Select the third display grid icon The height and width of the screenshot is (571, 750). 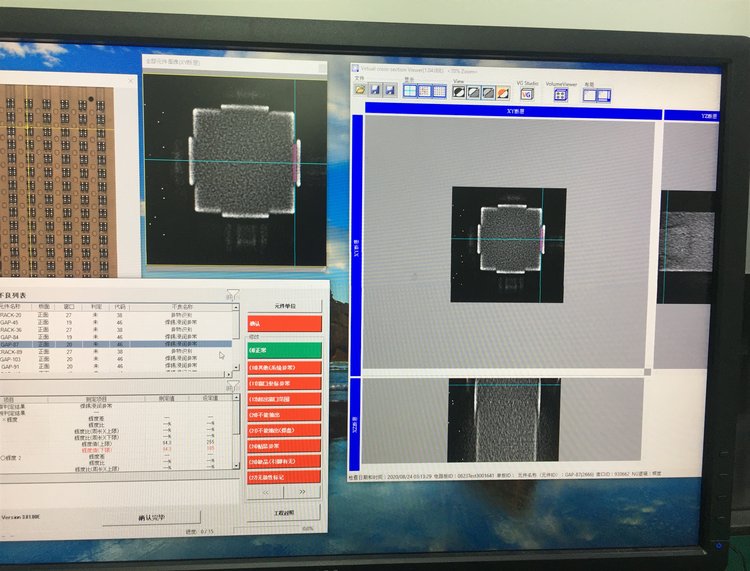click(440, 91)
